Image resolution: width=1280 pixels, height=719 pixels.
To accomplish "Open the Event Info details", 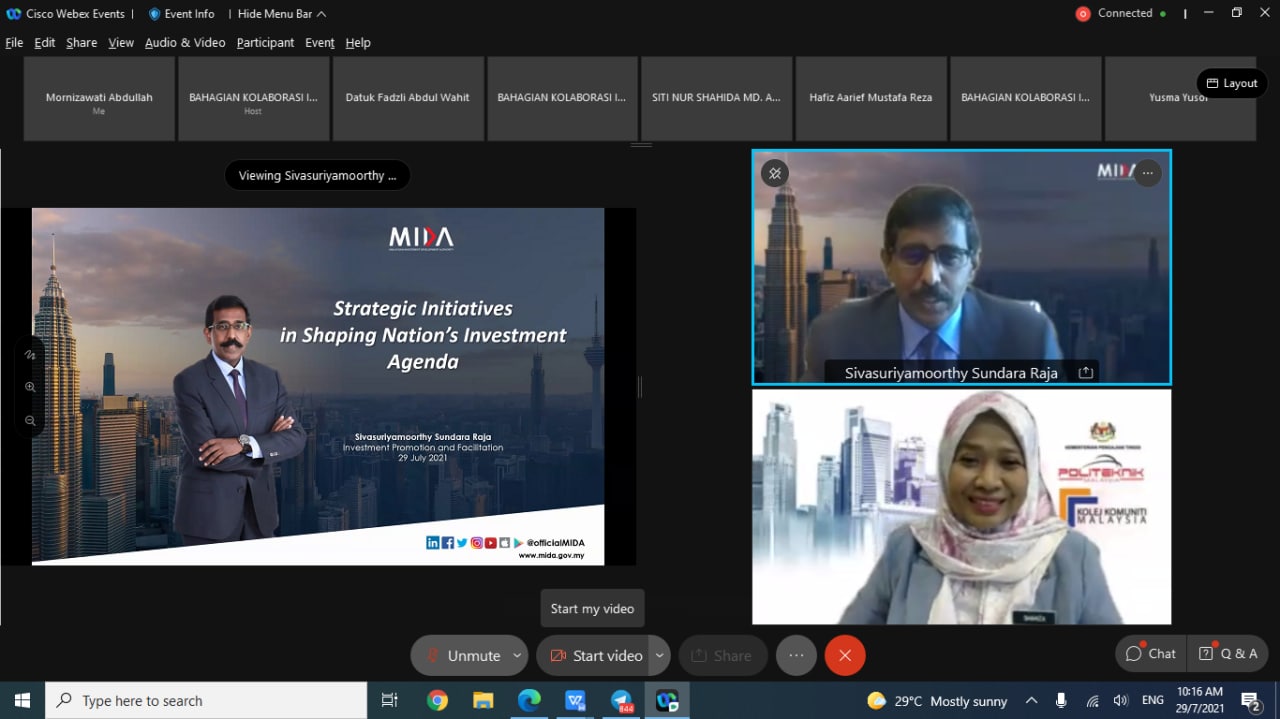I will (x=182, y=14).
